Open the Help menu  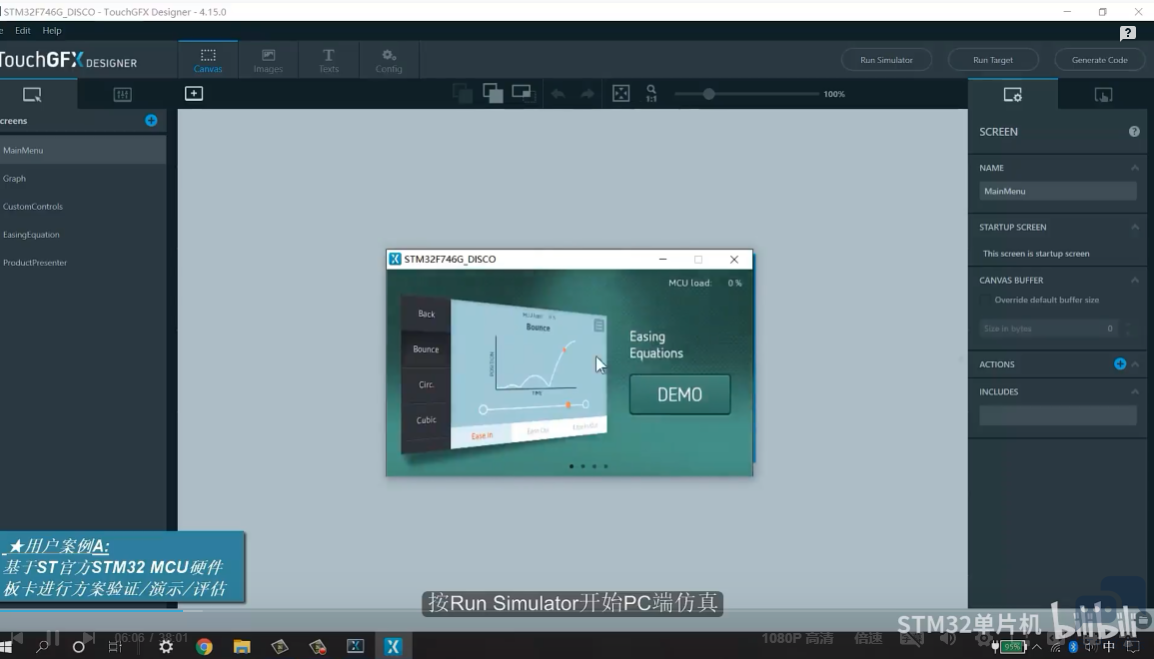[52, 30]
